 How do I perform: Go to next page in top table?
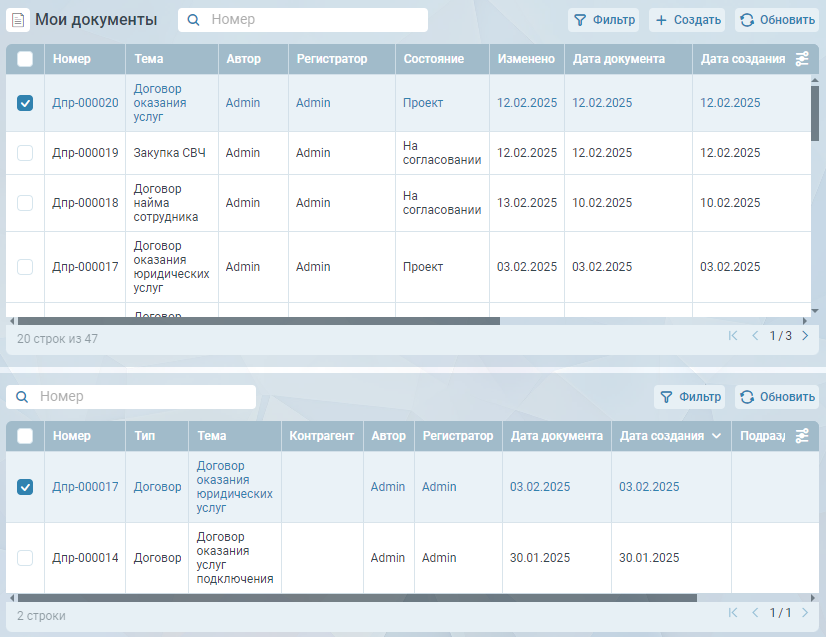tap(805, 336)
